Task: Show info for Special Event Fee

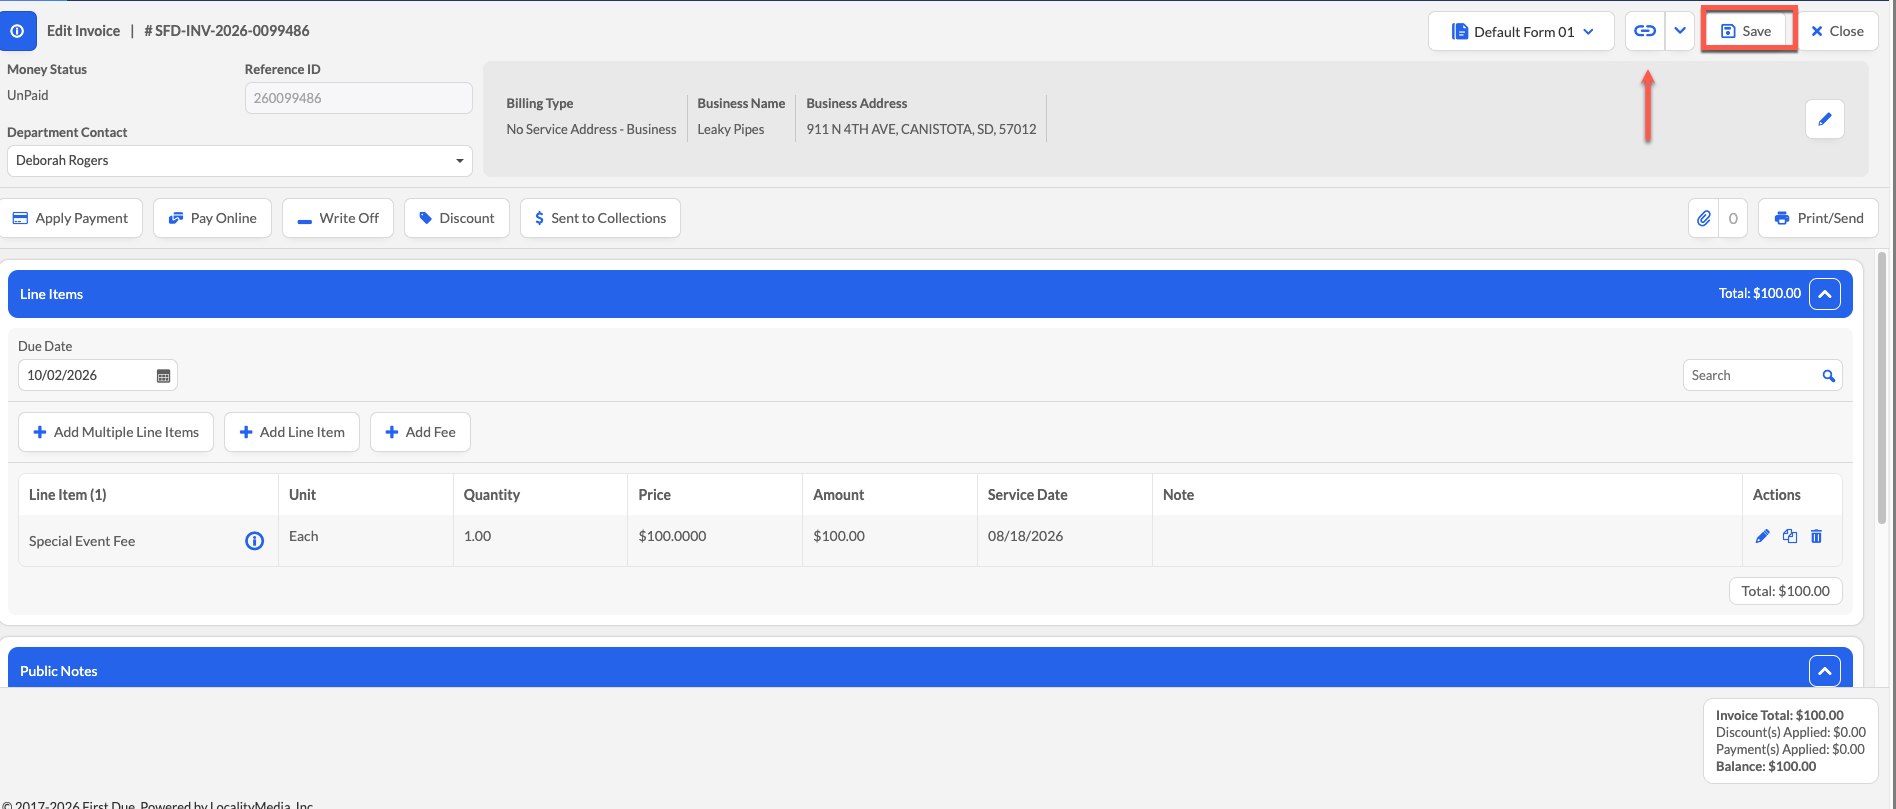Action: coord(255,541)
